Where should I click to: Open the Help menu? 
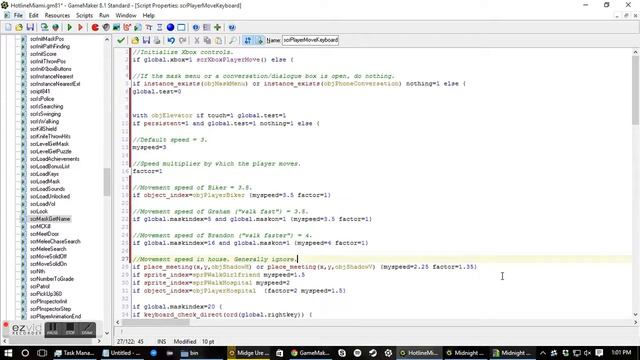[149, 16]
